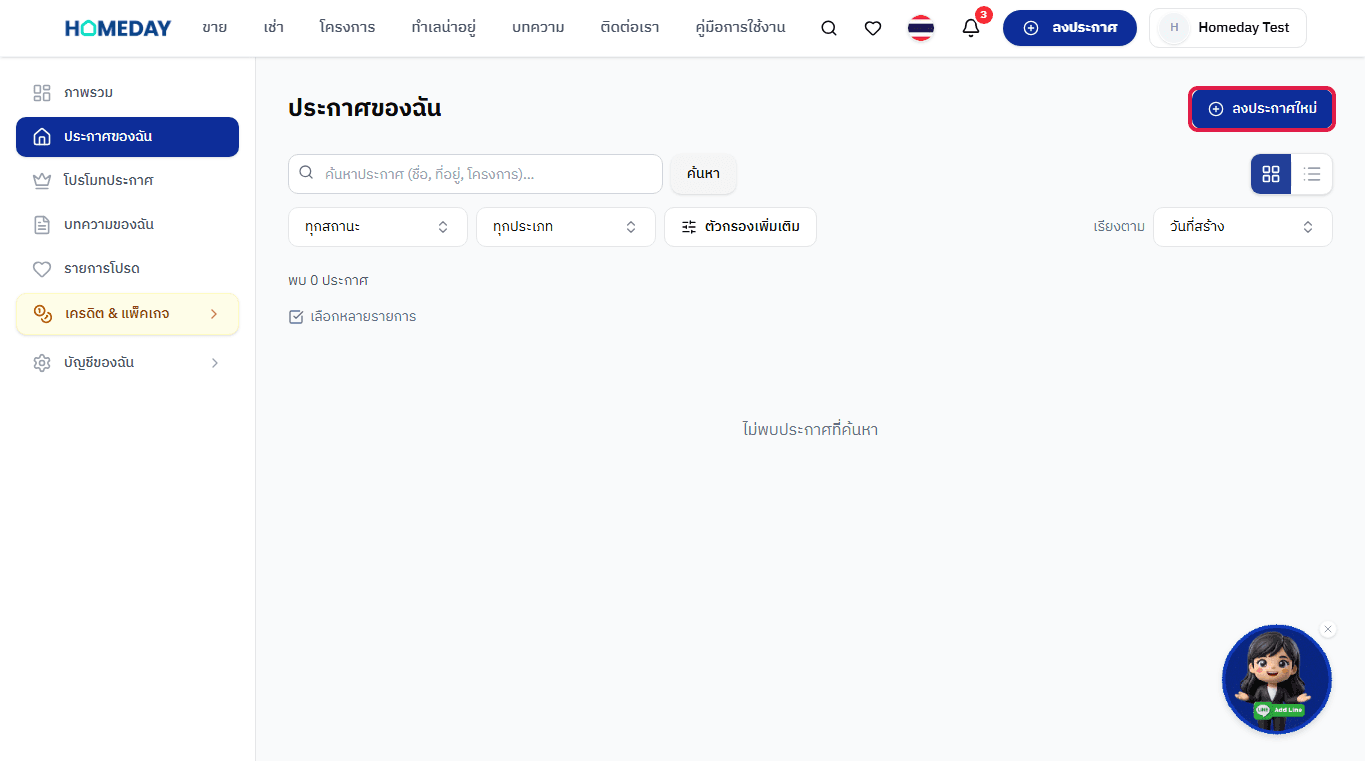This screenshot has width=1365, height=768.
Task: Switch to list view layout
Action: [1312, 174]
